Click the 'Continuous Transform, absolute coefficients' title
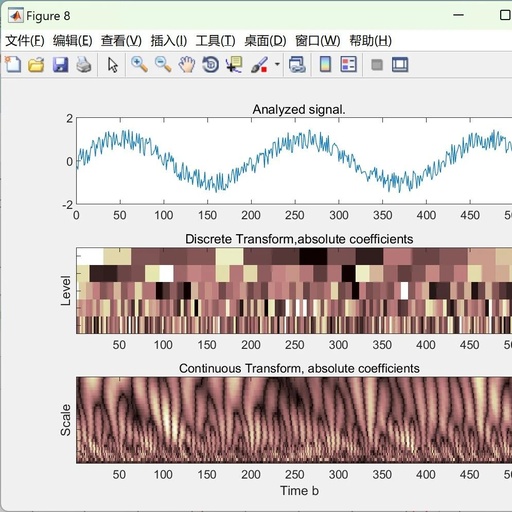Viewport: 512px width, 512px height. [299, 368]
